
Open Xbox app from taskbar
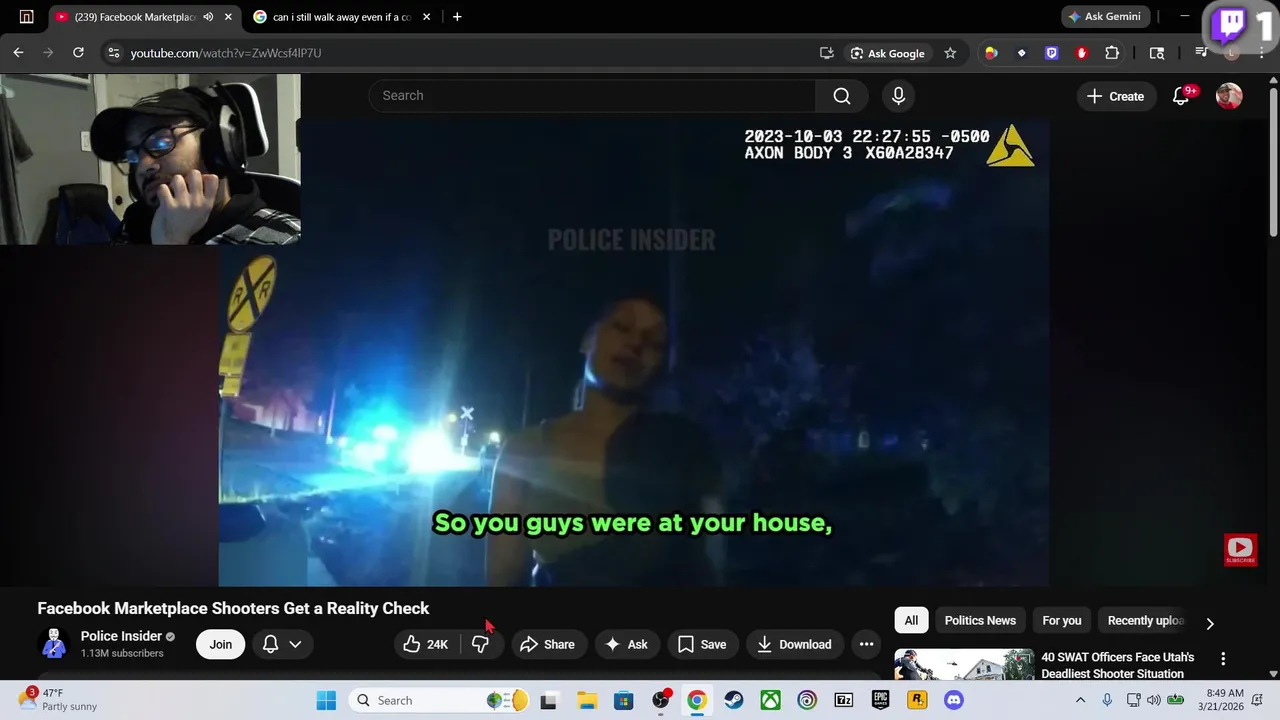click(770, 700)
